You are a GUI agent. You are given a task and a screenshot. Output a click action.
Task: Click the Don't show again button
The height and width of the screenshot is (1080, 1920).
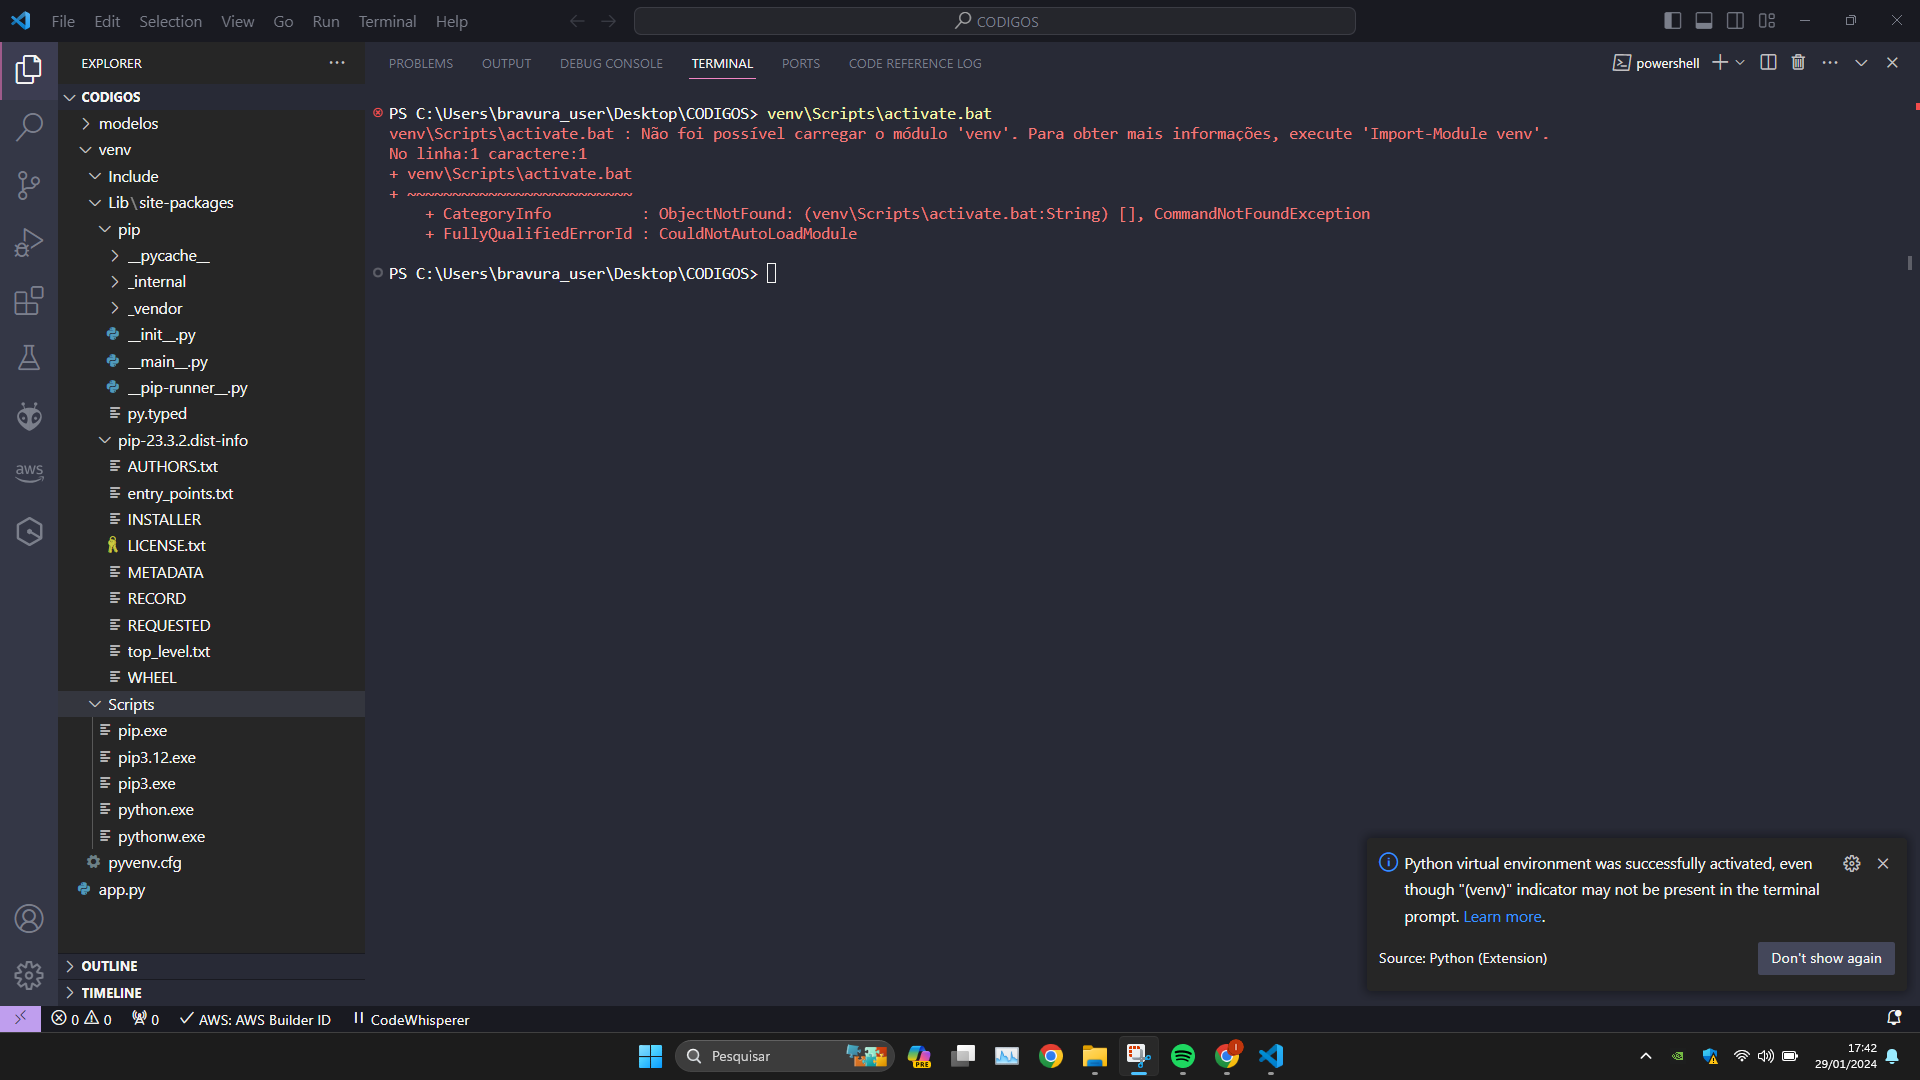pos(1826,958)
